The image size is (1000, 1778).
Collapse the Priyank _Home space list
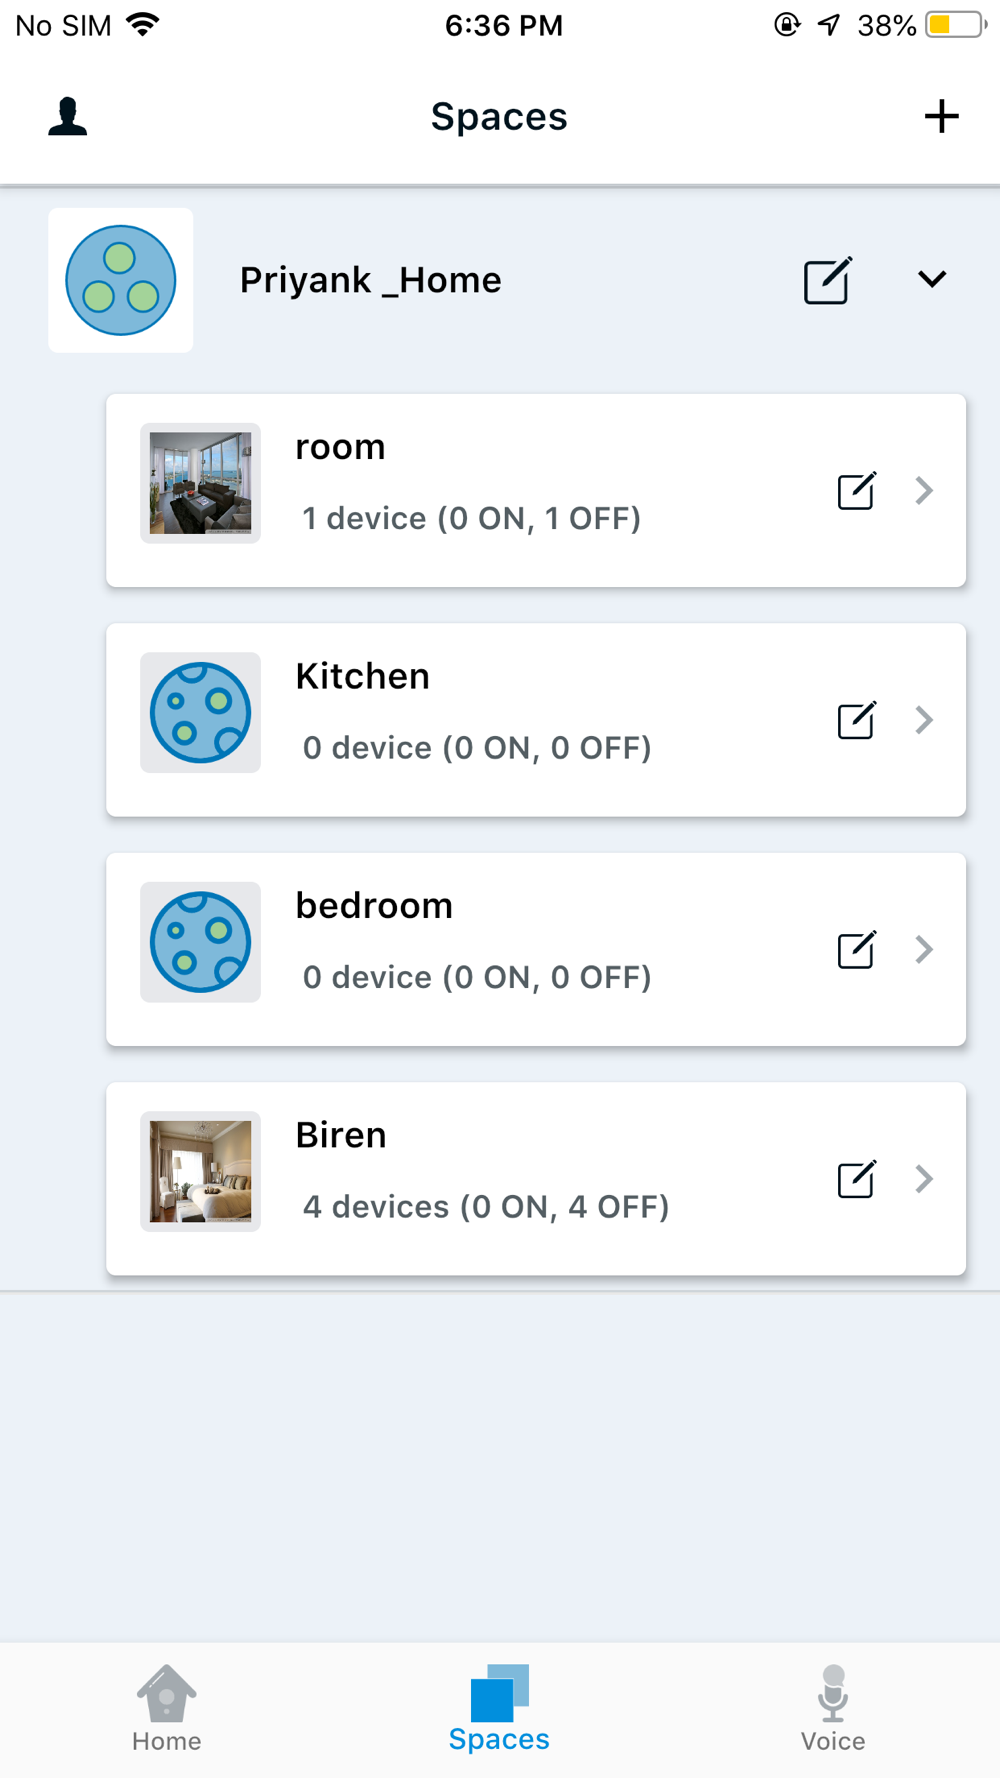tap(932, 279)
